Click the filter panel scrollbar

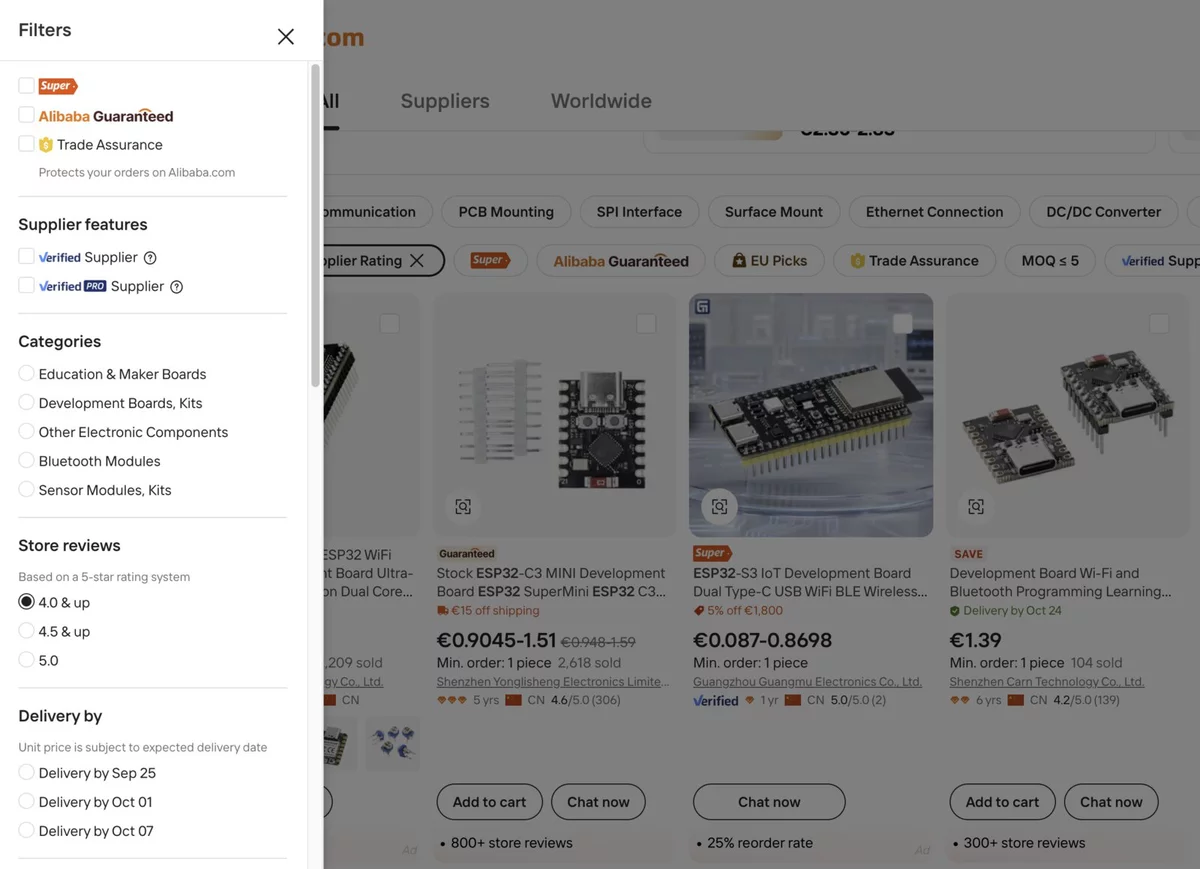coord(316,226)
